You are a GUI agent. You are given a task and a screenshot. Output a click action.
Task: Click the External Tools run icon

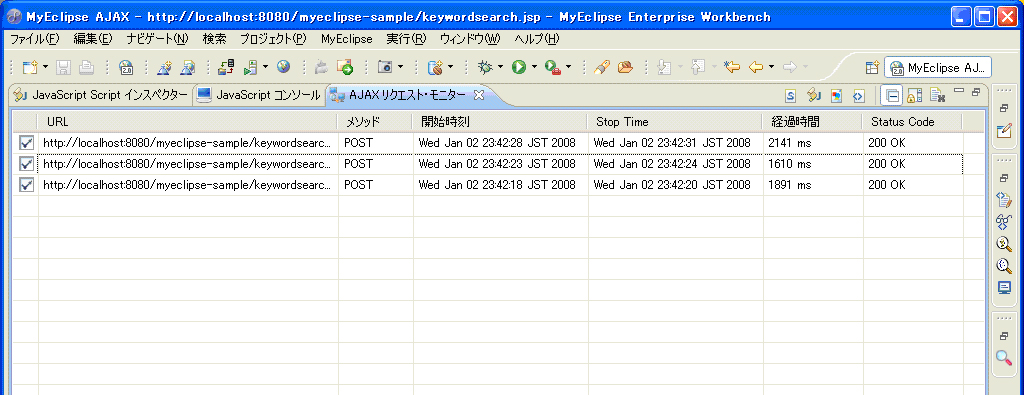[x=552, y=67]
